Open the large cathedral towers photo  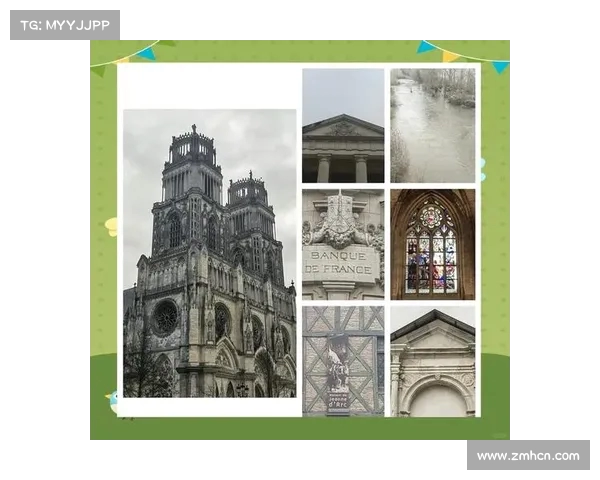209,253
